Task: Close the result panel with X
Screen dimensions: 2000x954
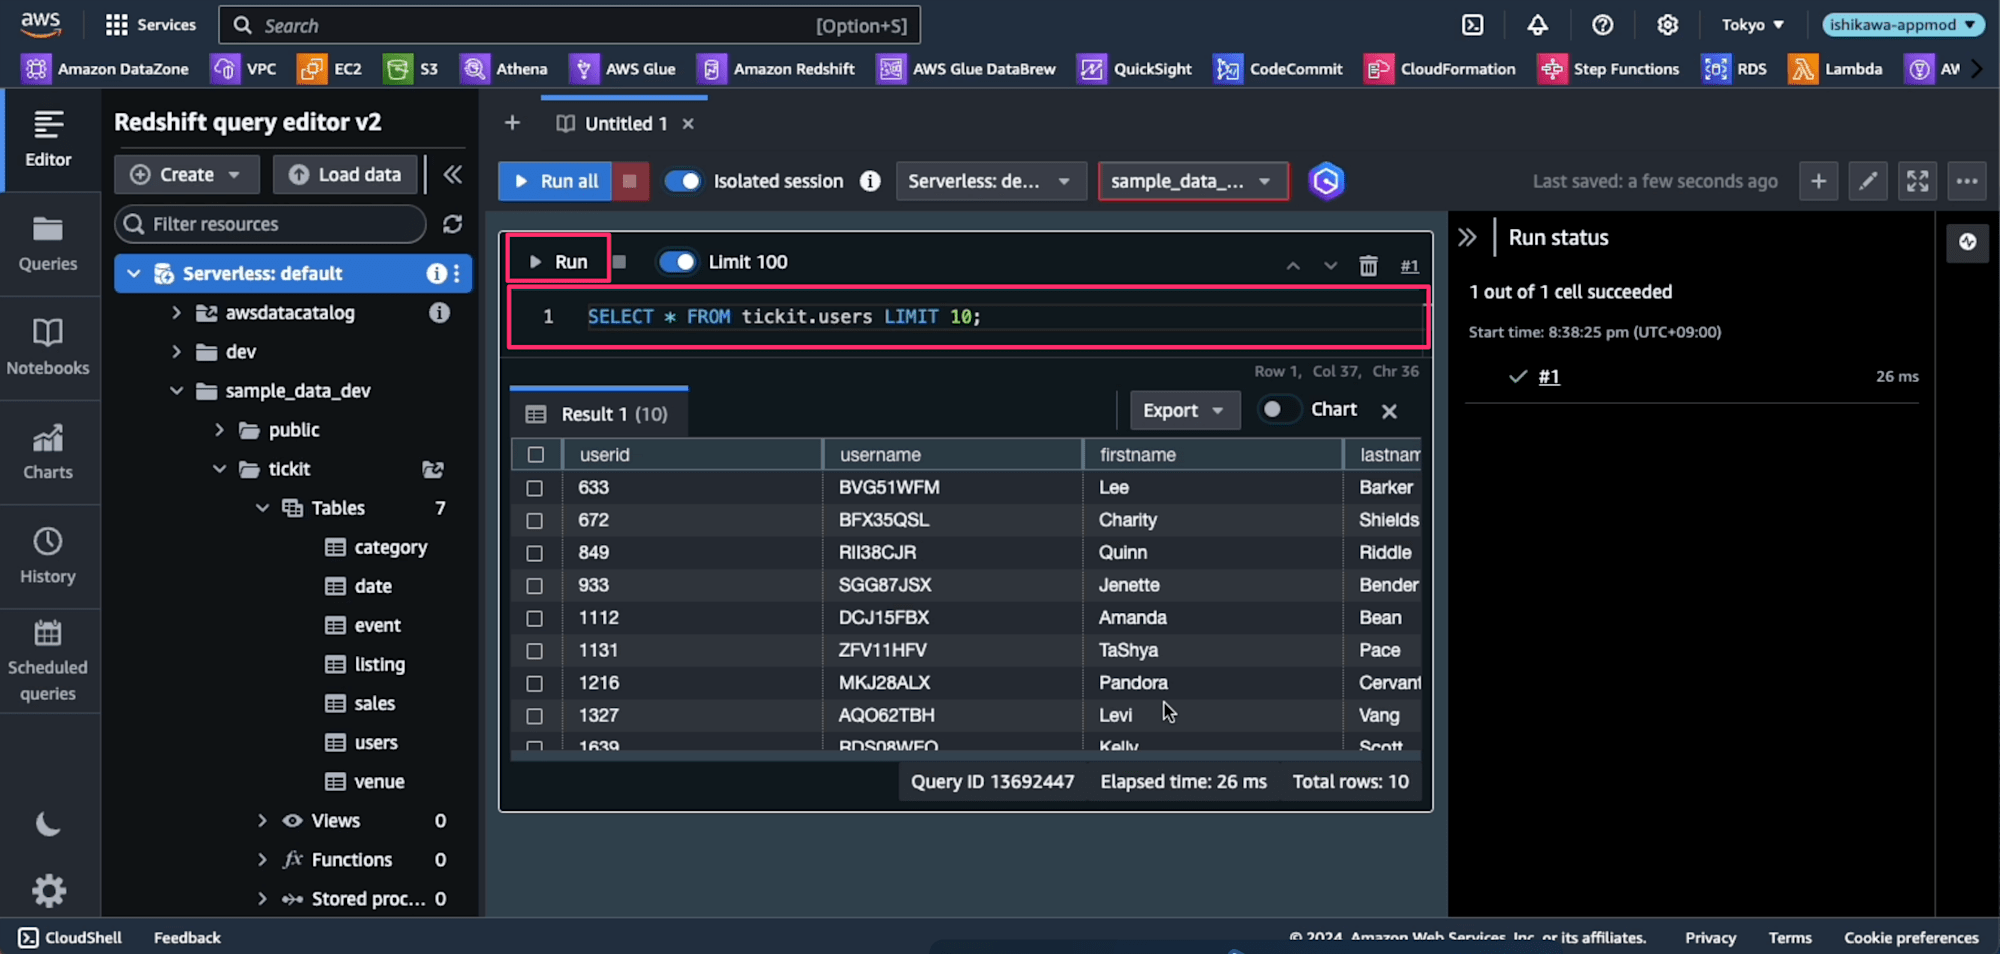Action: [x=1389, y=411]
